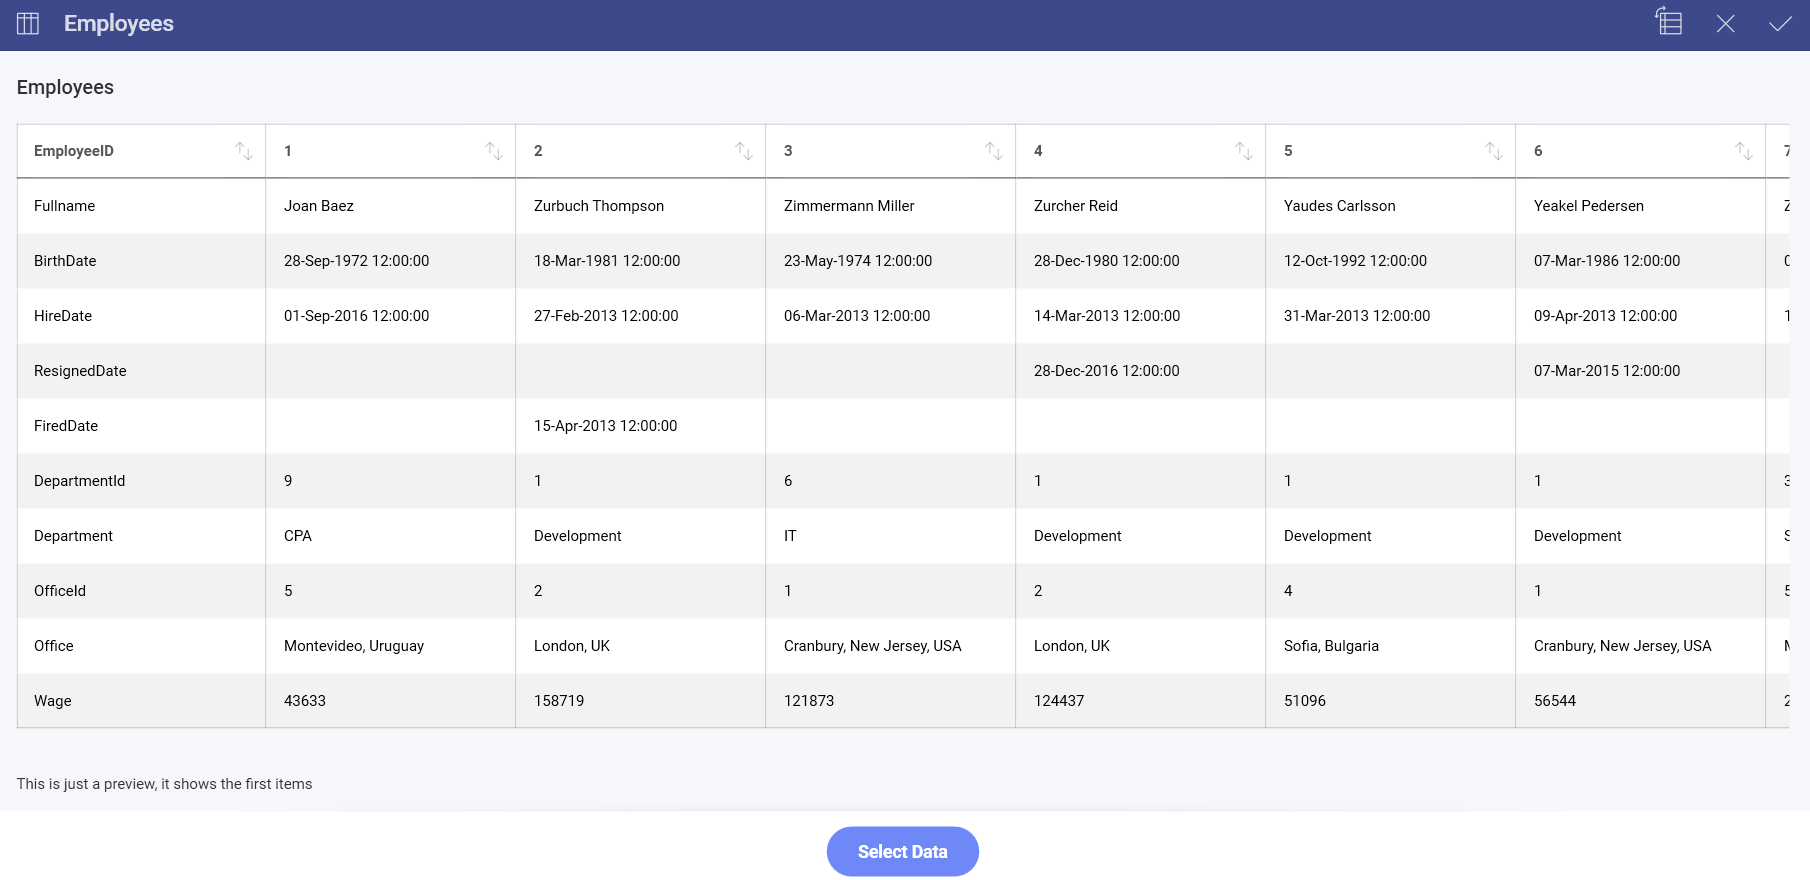Screen dimensions: 1810x880
Task: Click wage value 51096
Action: pos(1305,701)
